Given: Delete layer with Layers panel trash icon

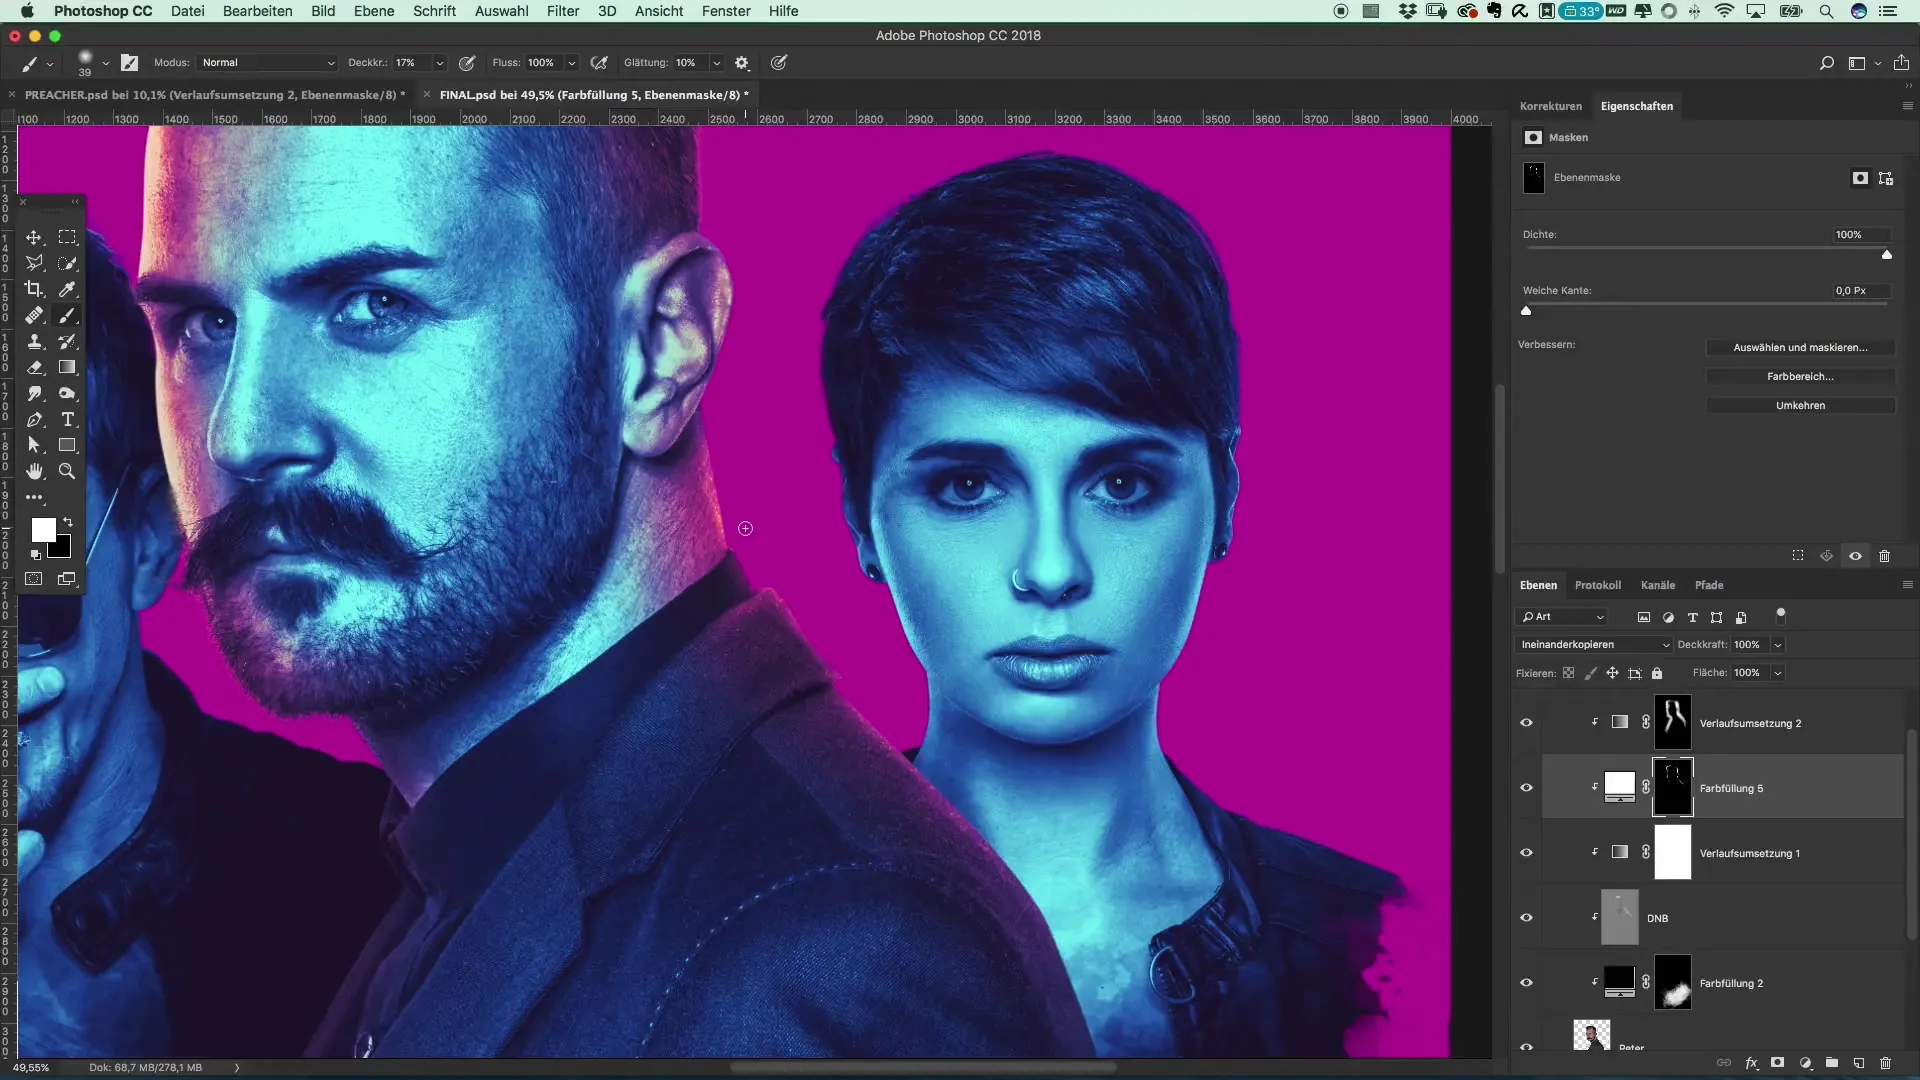Looking at the screenshot, I should pos(1885,1063).
